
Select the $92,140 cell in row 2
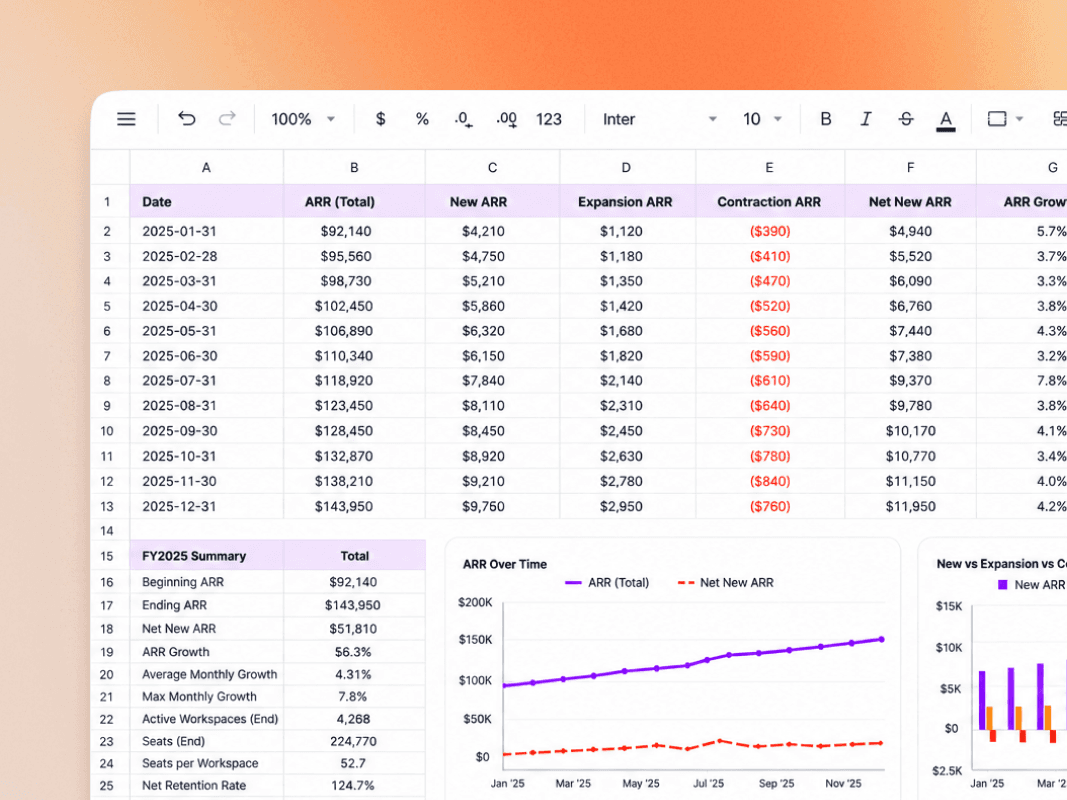tap(354, 231)
